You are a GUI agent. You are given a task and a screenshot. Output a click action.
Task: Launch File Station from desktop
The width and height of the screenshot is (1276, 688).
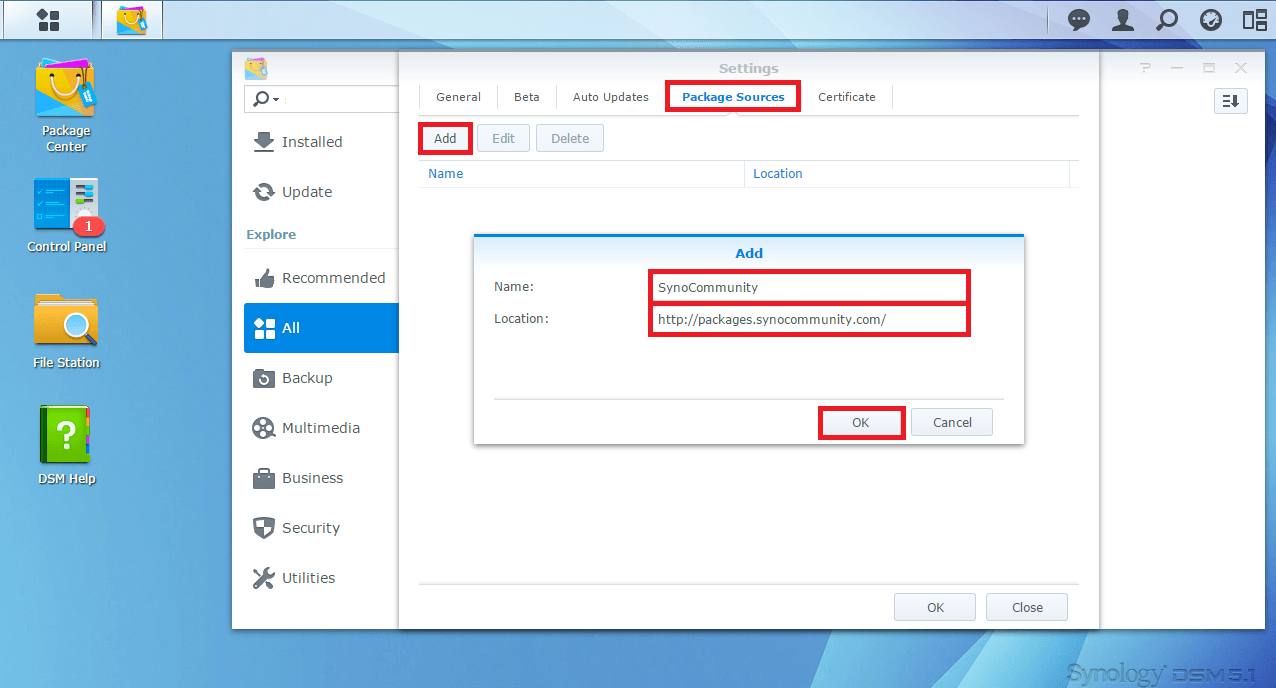point(66,330)
